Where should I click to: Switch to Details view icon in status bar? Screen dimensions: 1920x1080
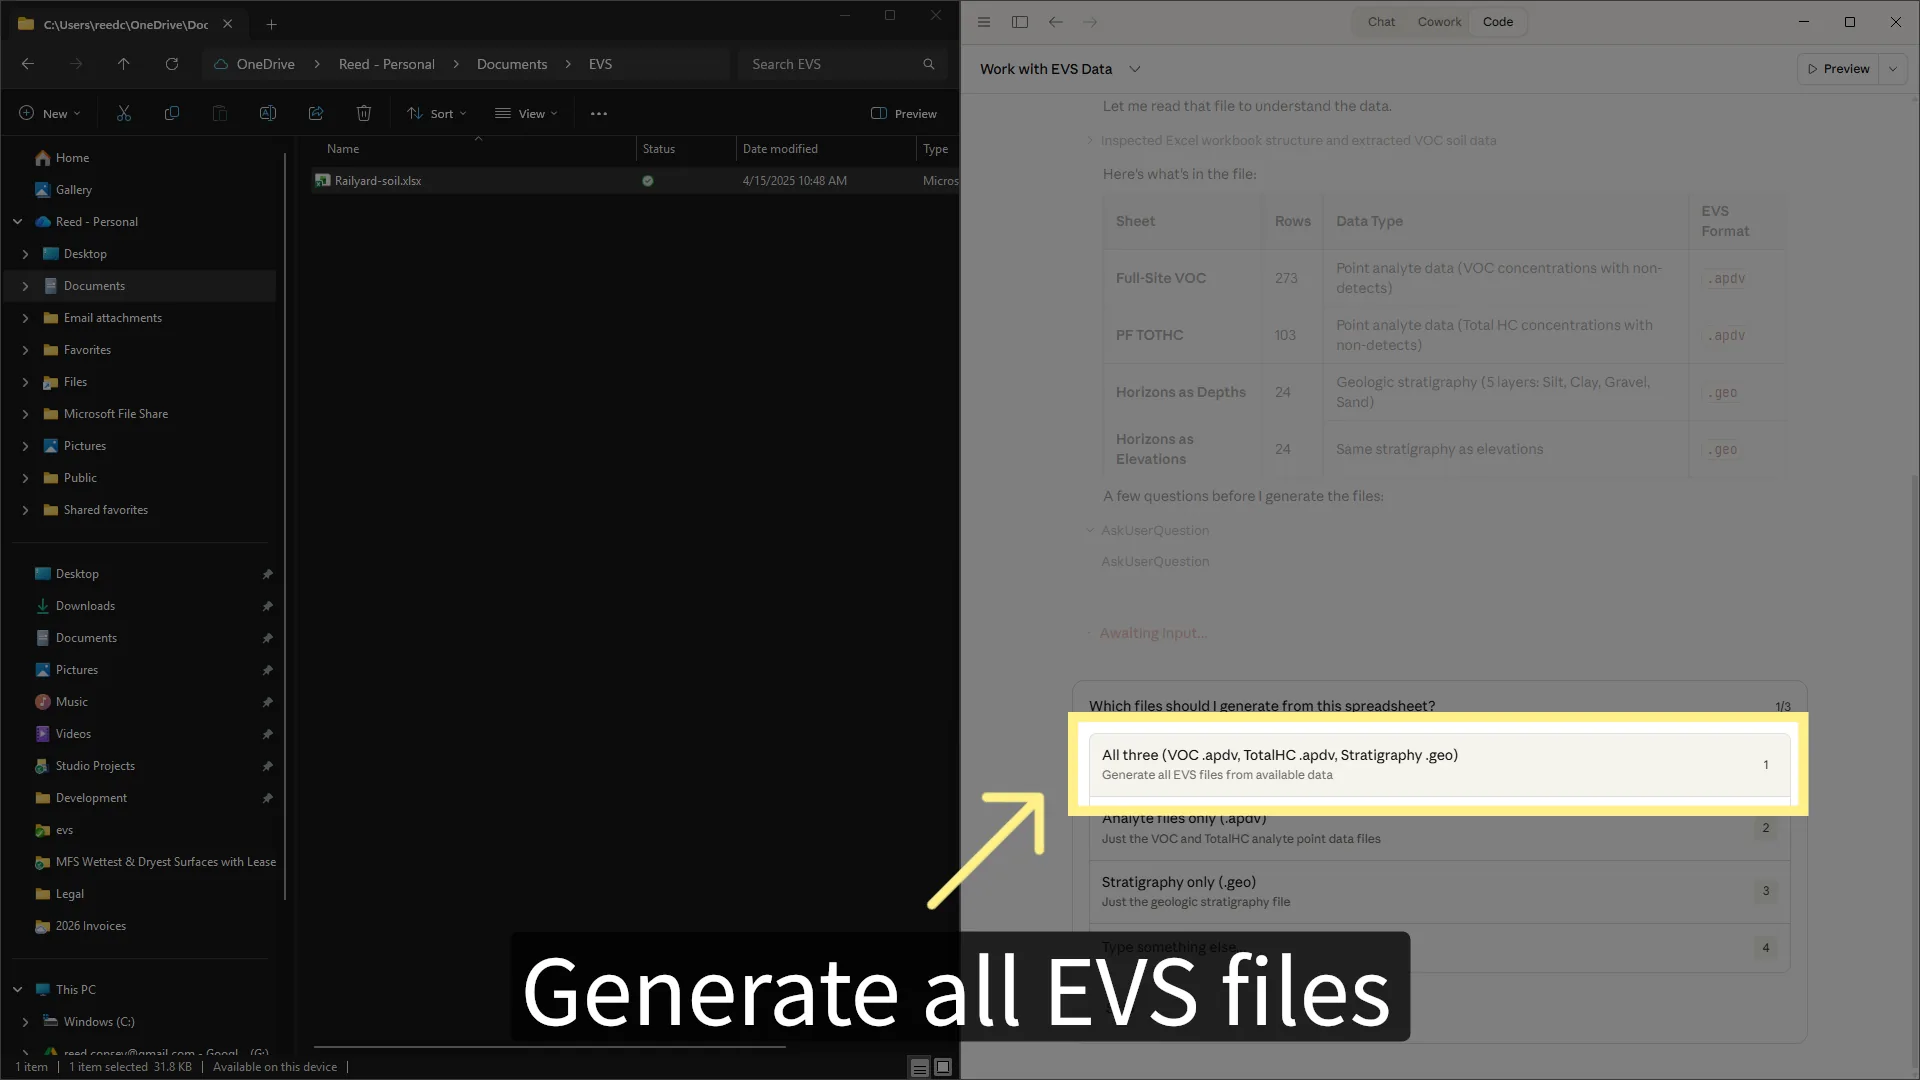919,1068
